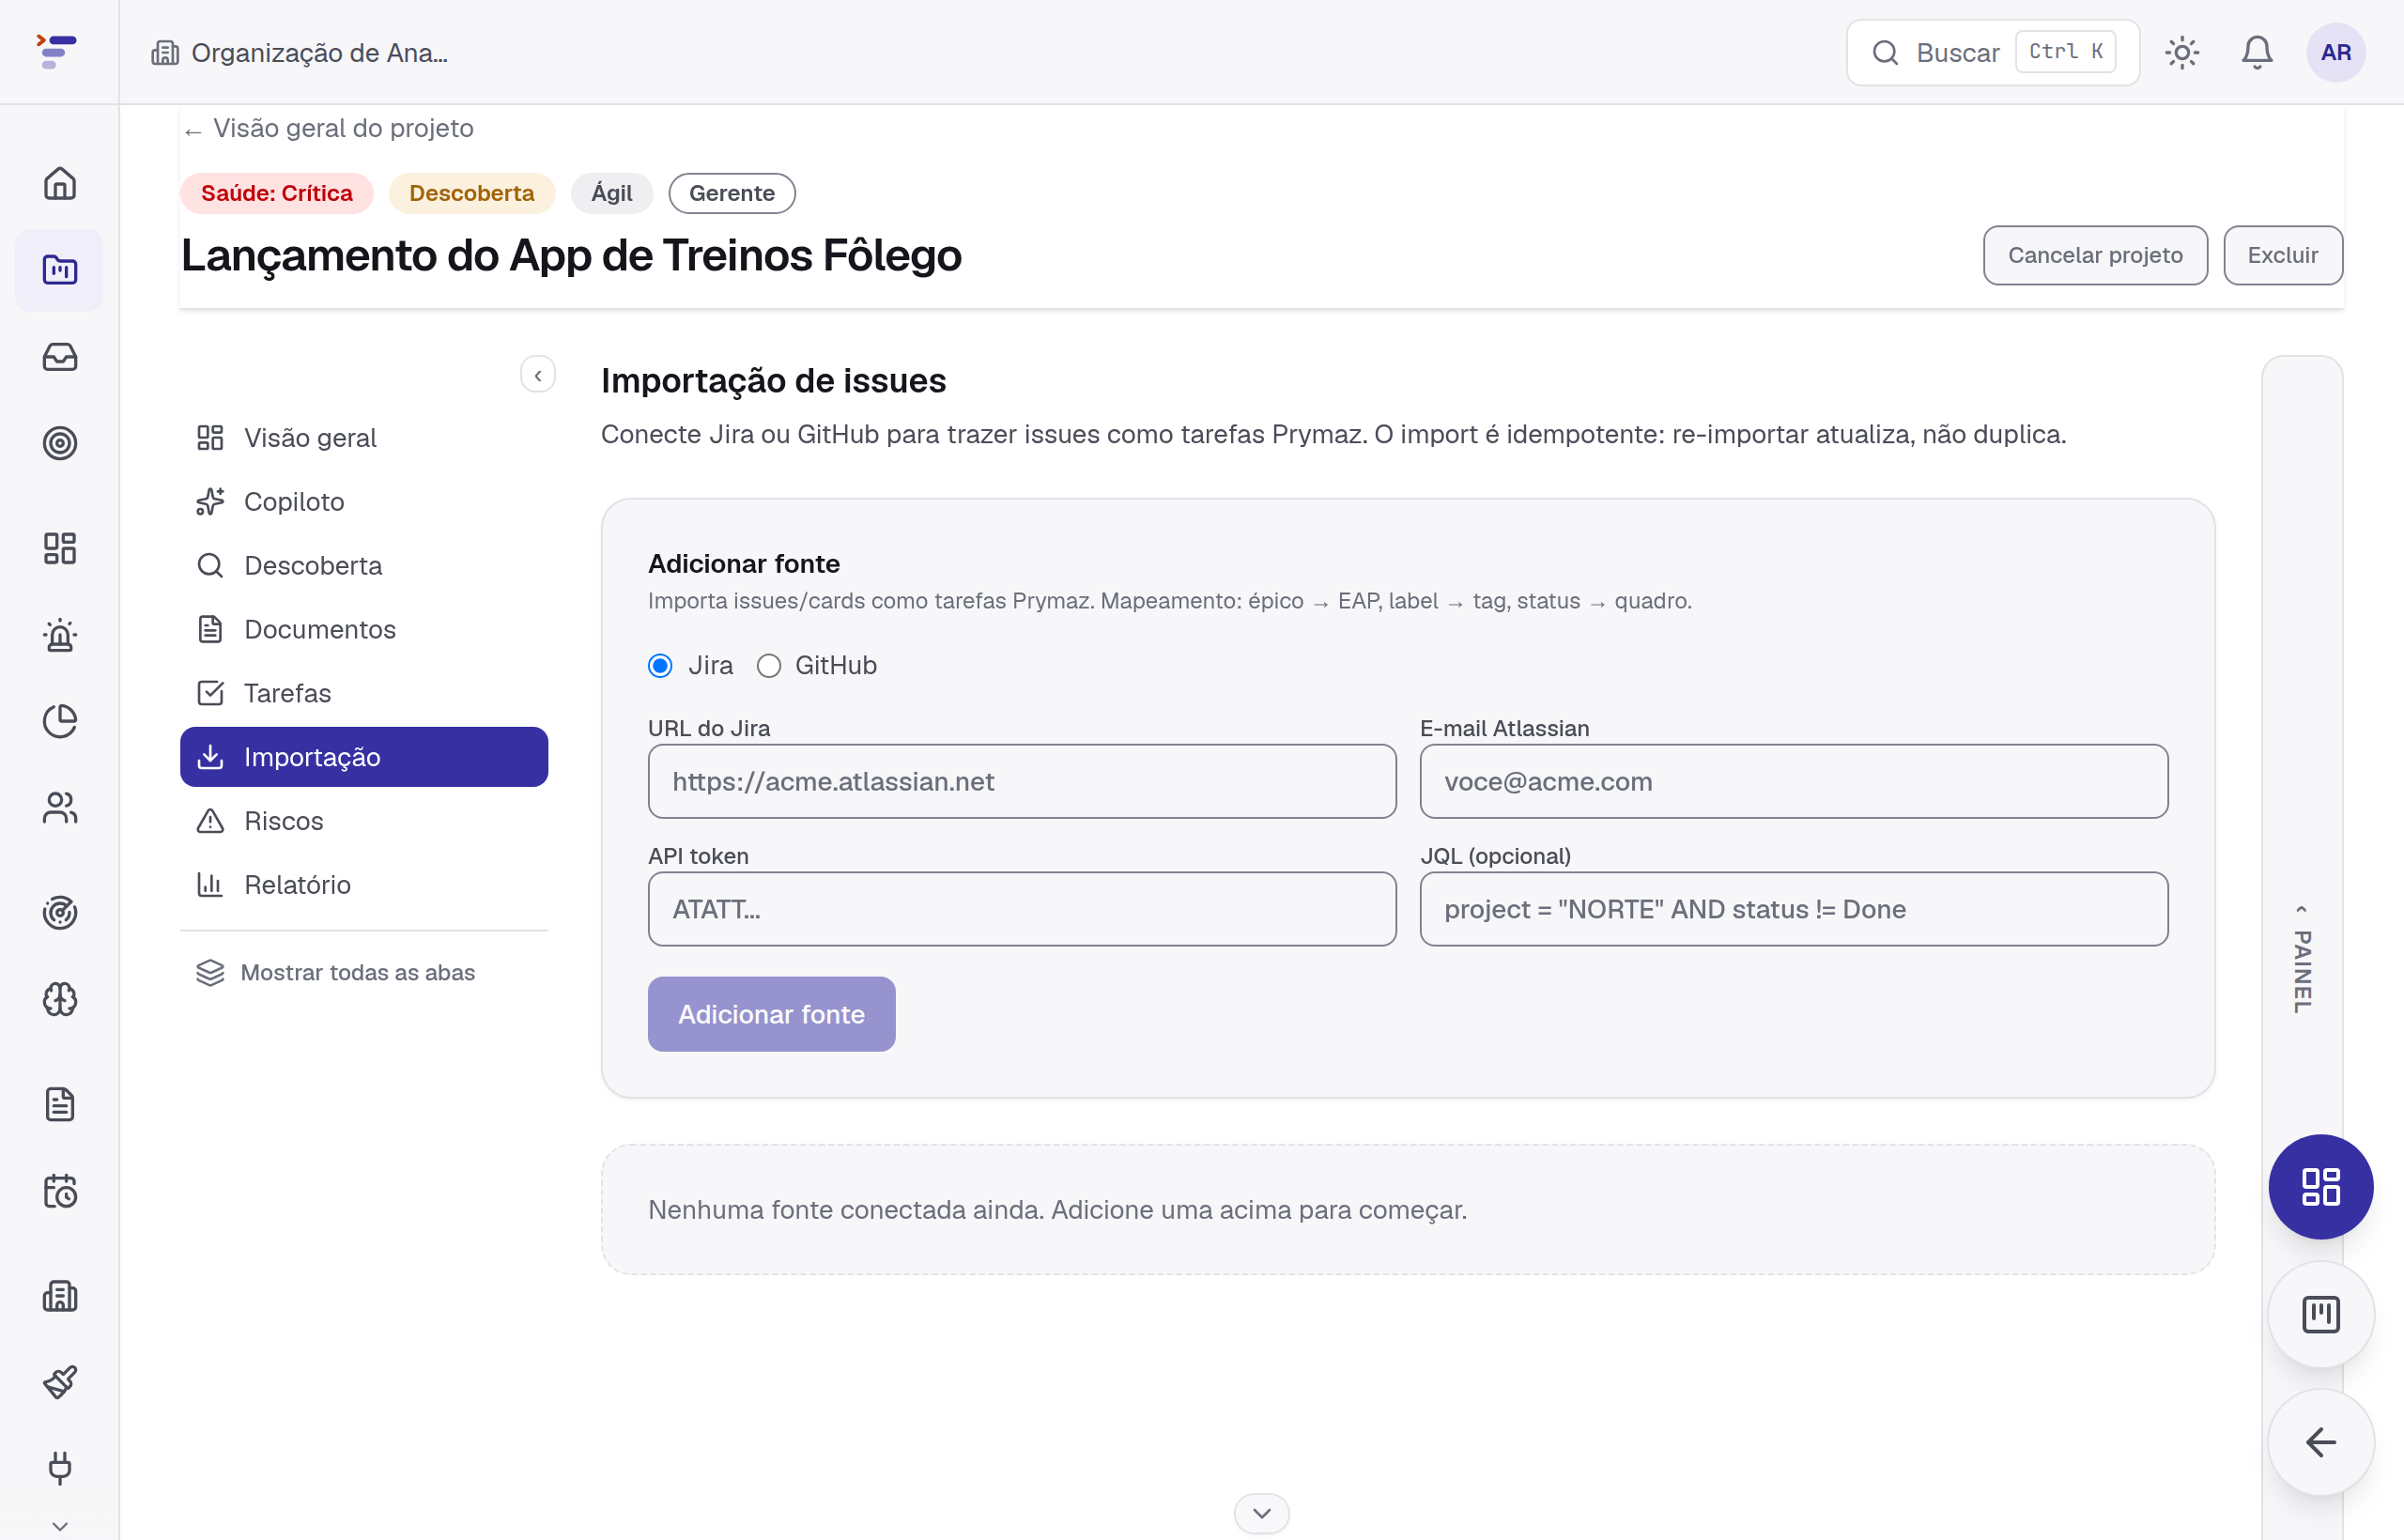
Task: Open the Tarefas tab
Action: pyautogui.click(x=364, y=693)
